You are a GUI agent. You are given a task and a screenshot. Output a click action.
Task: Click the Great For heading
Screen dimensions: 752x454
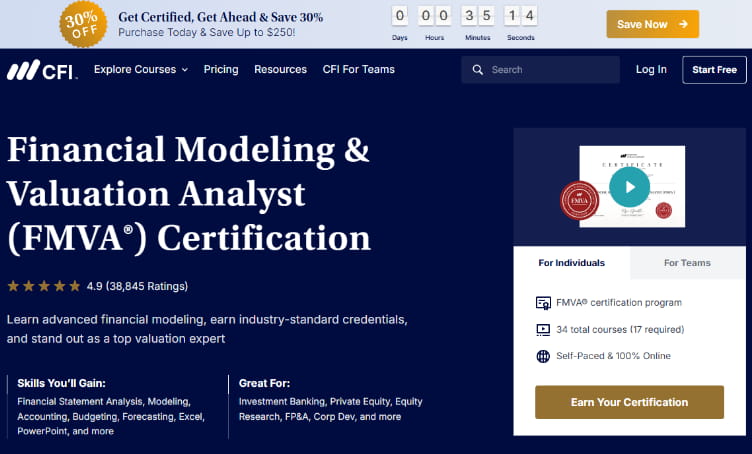[x=264, y=383]
